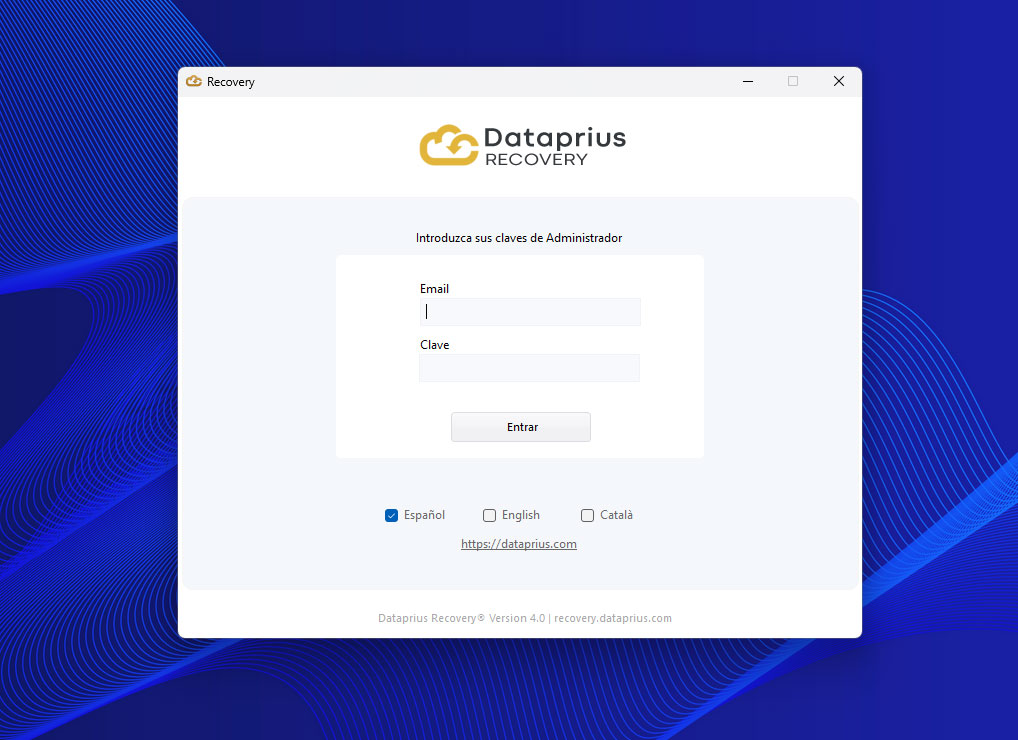1018x740 pixels.
Task: Focus the Clave password field
Action: 529,368
